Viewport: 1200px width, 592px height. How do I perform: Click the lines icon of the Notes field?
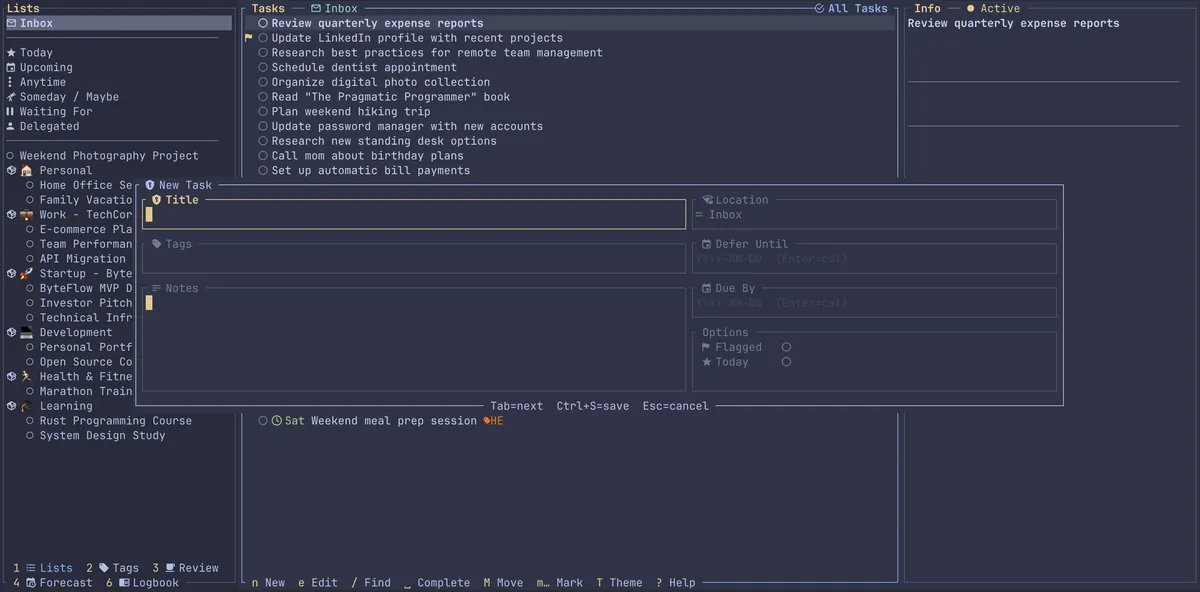[157, 288]
